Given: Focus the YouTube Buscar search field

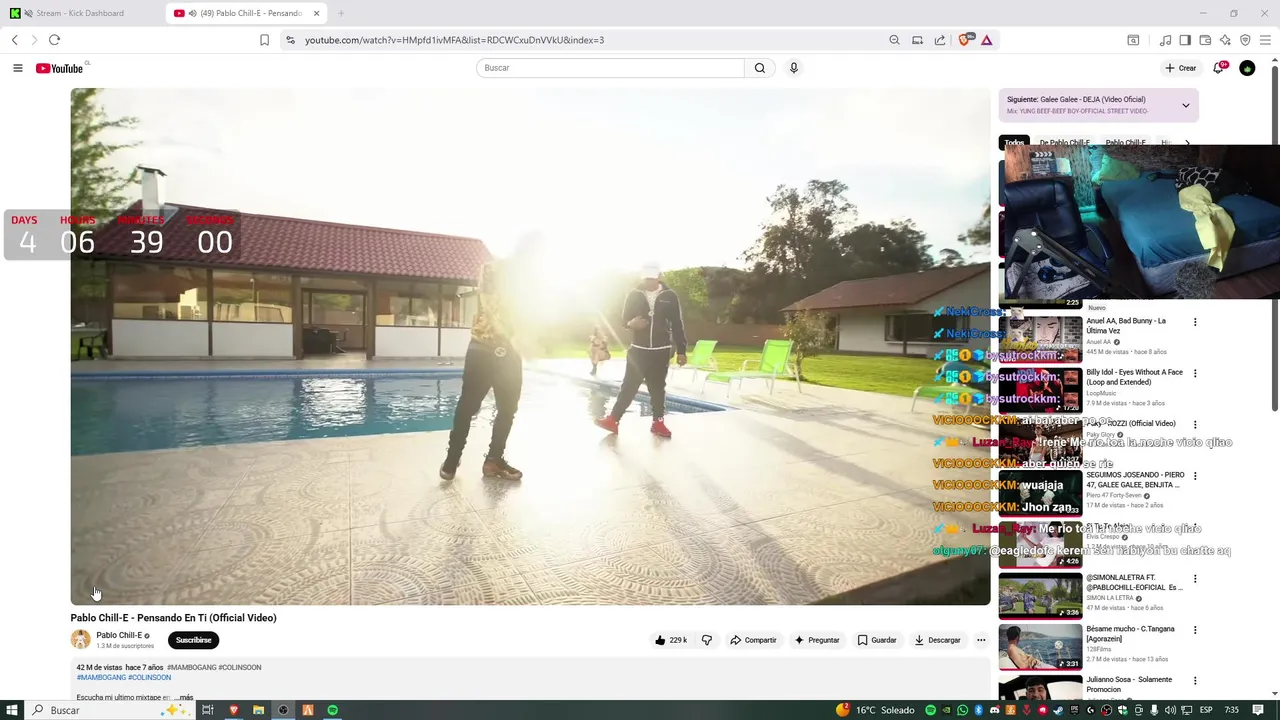Looking at the screenshot, I should click(610, 68).
